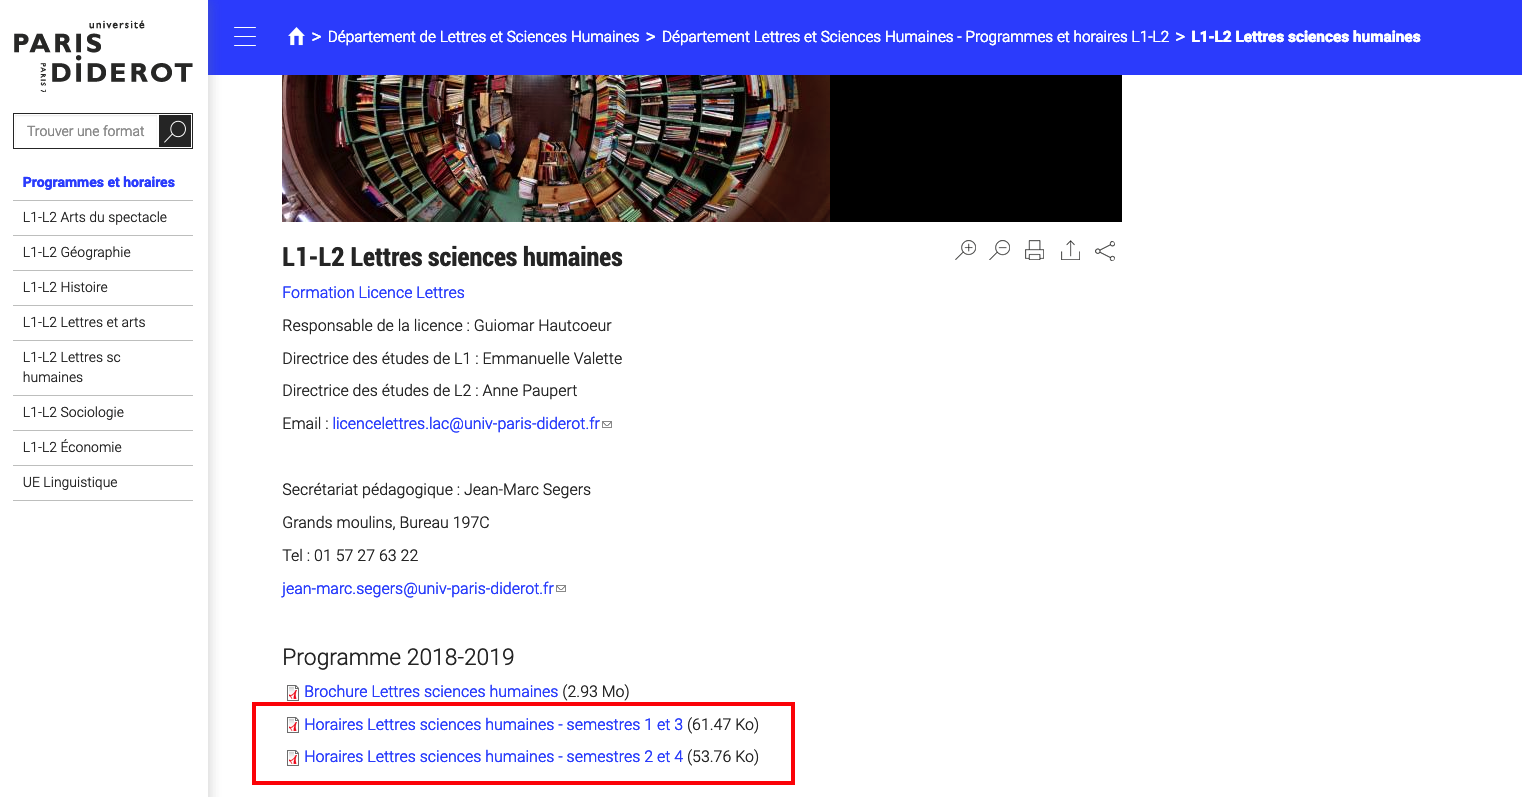
Task: Download Horaires semestres 2 et 4
Action: click(x=493, y=757)
